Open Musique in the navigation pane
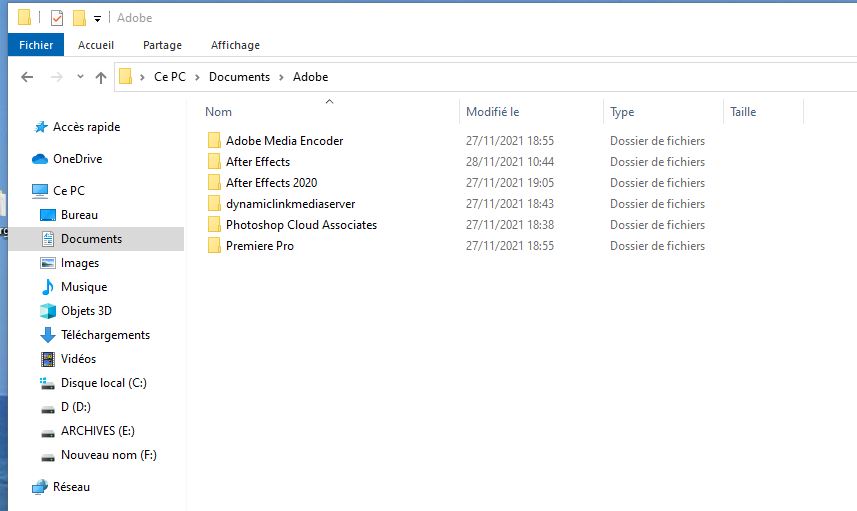This screenshot has width=857, height=511. point(84,286)
